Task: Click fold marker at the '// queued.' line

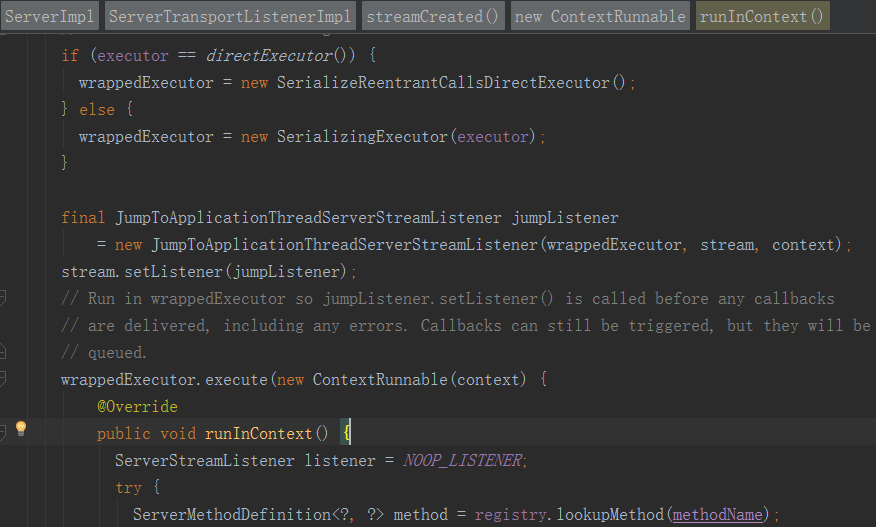Action: pyautogui.click(x=3, y=352)
